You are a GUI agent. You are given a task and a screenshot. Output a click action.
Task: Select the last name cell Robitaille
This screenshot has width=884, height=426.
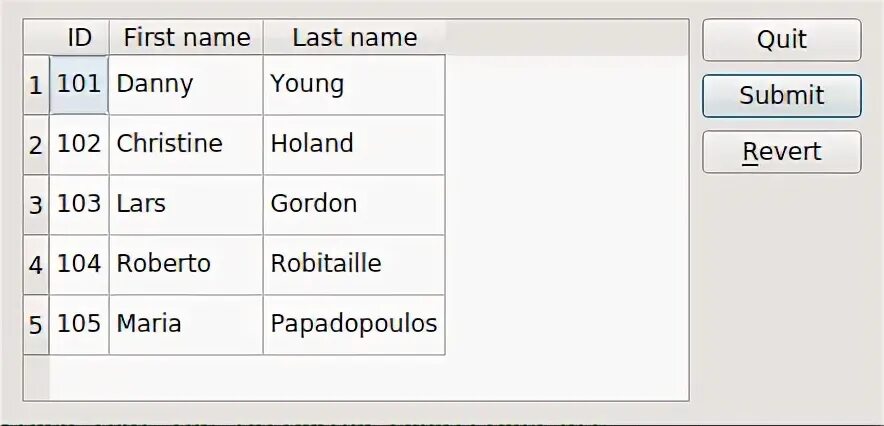tap(354, 264)
